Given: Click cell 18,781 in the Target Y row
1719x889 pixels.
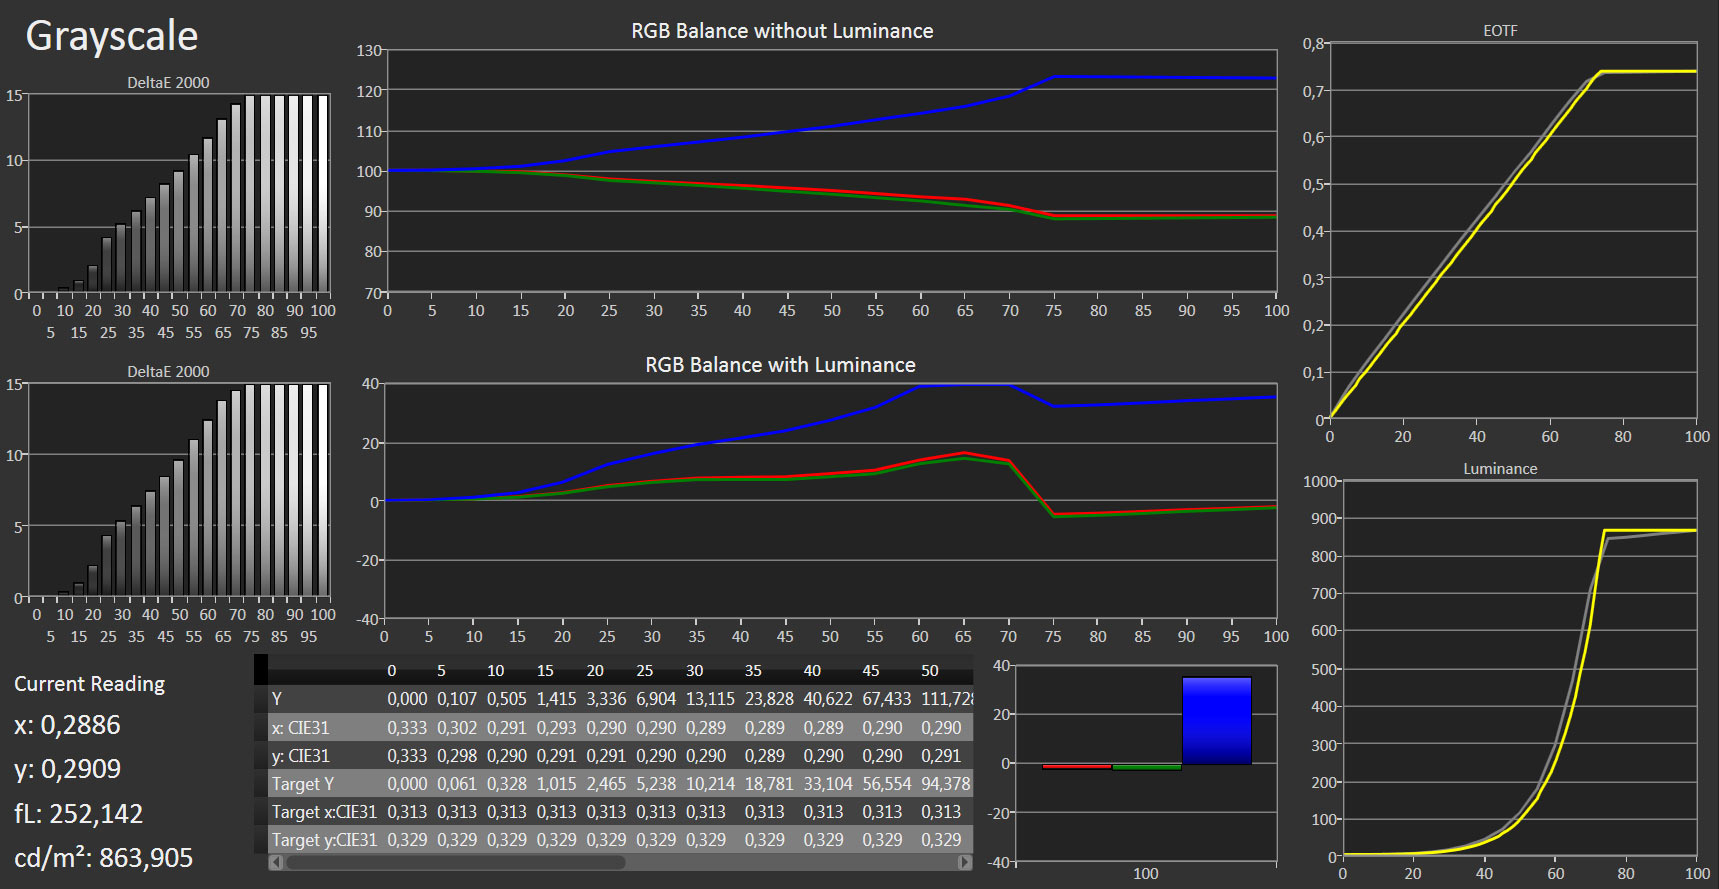Looking at the screenshot, I should (x=769, y=784).
